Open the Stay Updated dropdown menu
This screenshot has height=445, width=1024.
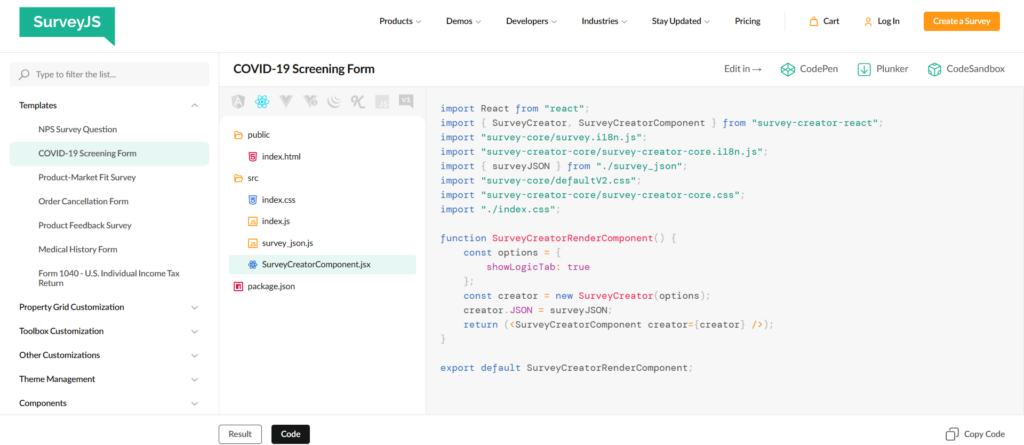[x=680, y=21]
